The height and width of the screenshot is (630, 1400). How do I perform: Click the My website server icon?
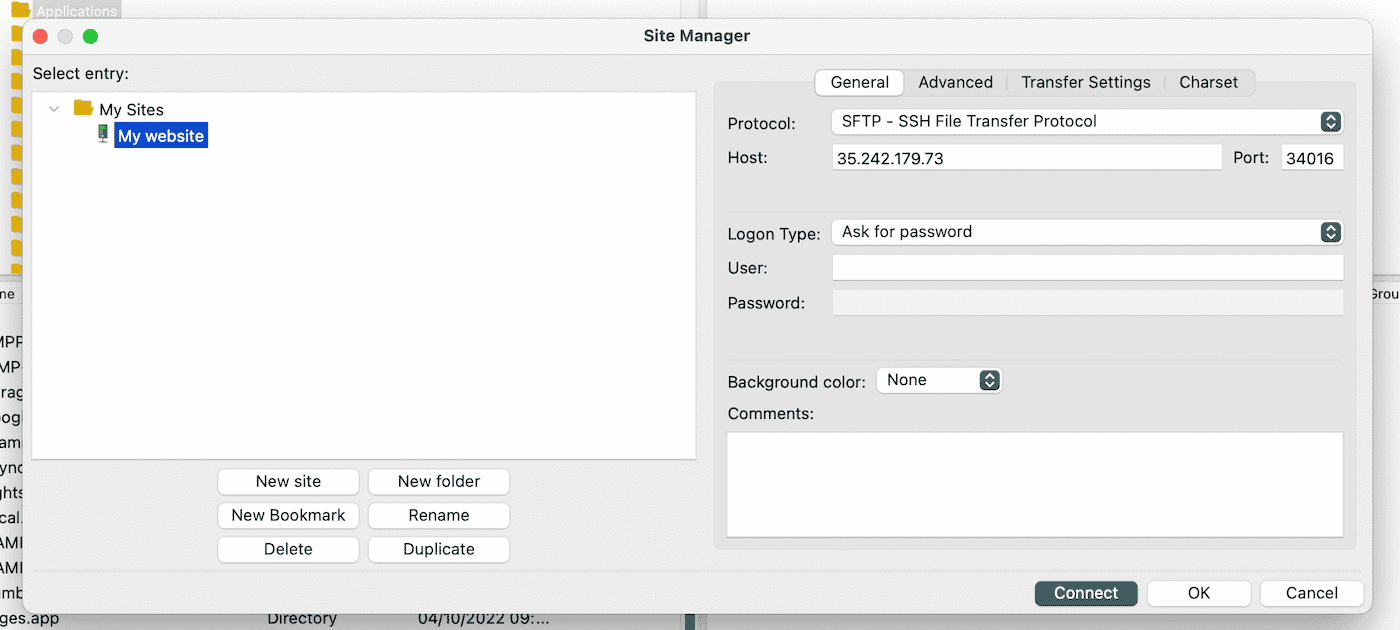pos(103,134)
